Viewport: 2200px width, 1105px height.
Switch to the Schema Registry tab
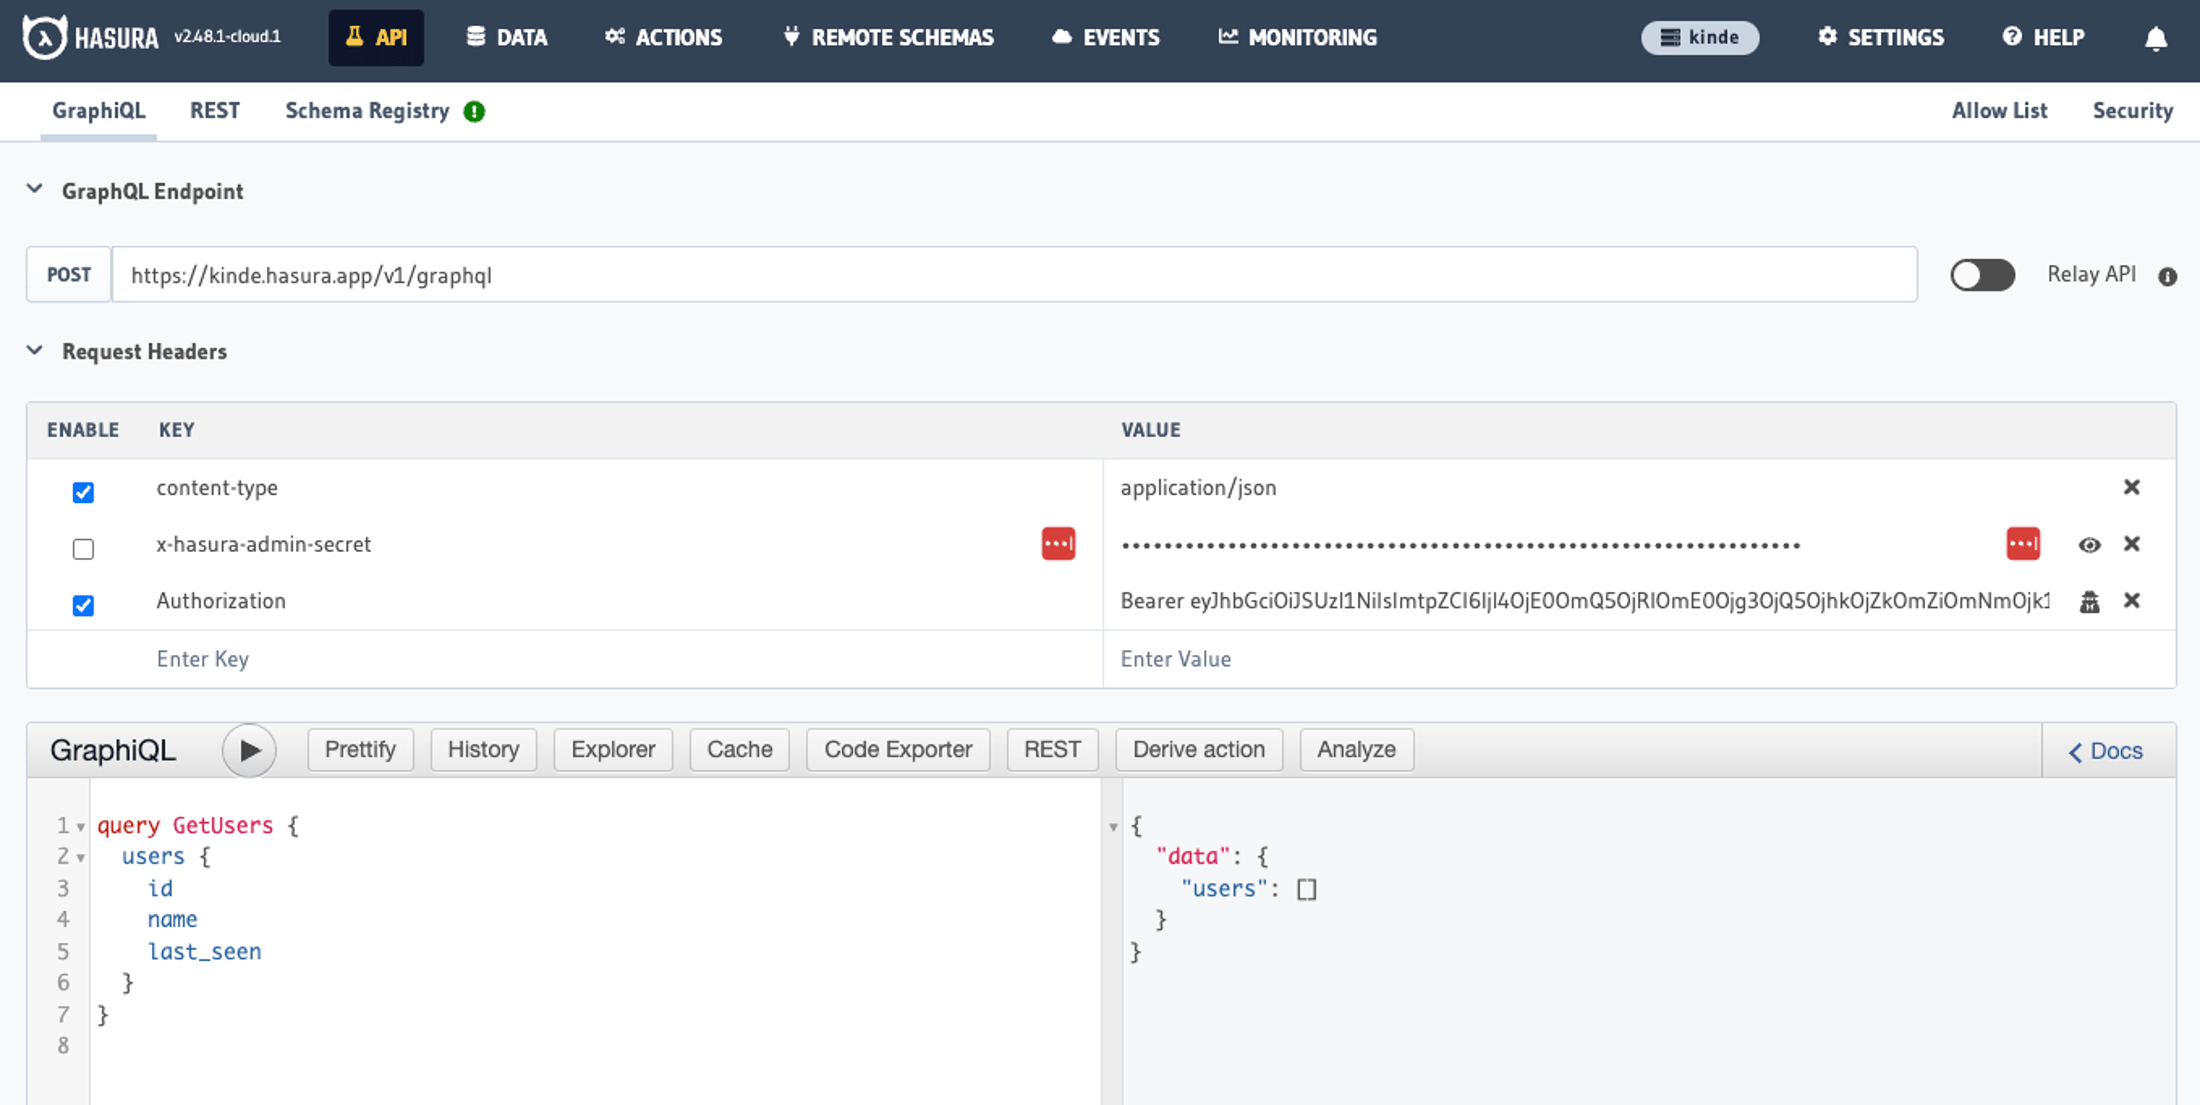point(368,110)
